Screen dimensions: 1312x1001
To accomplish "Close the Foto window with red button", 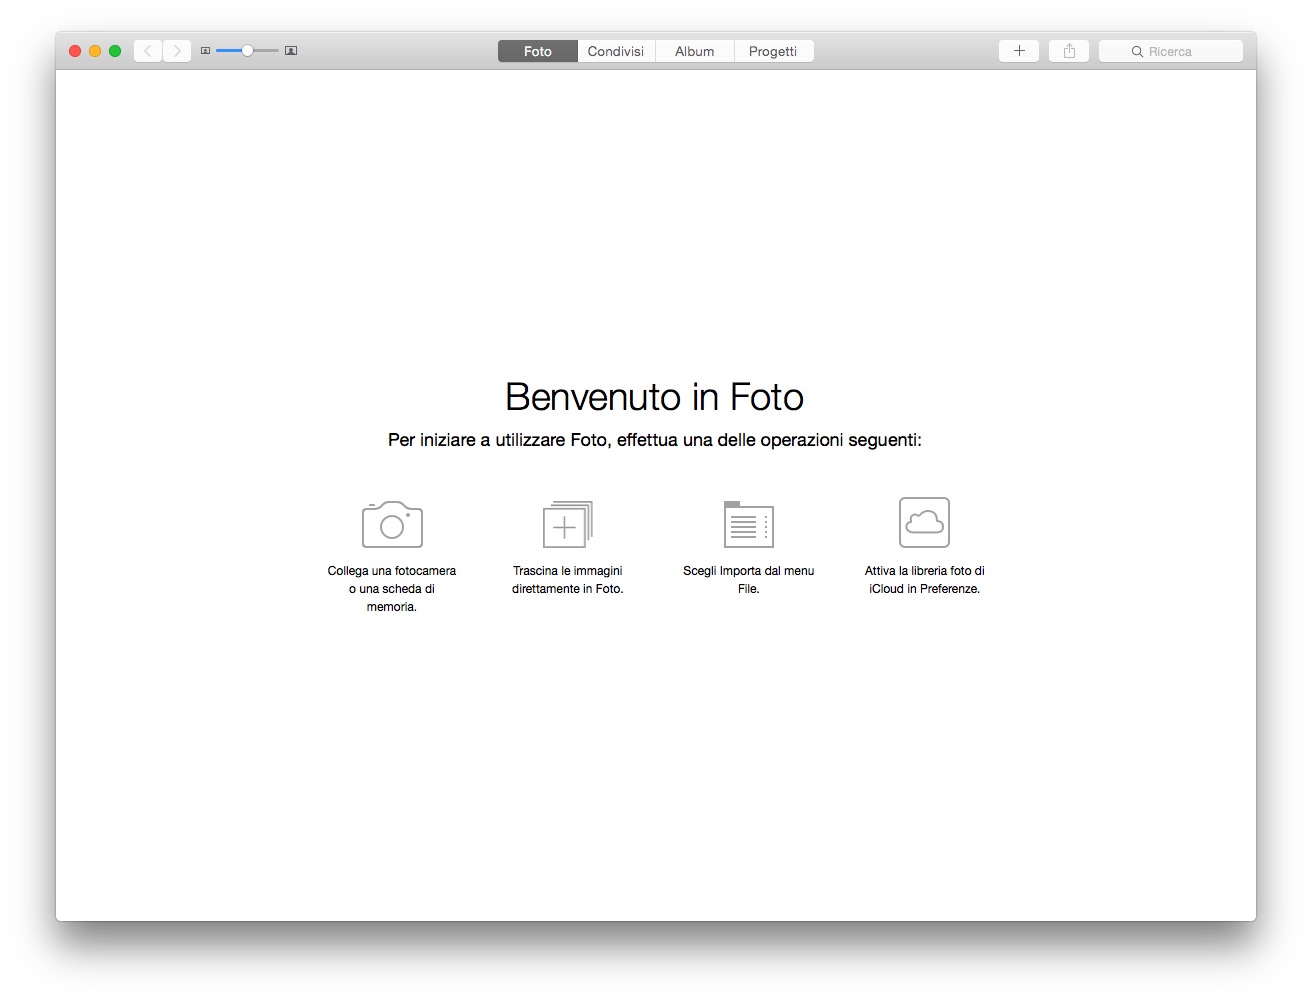I will pos(75,51).
